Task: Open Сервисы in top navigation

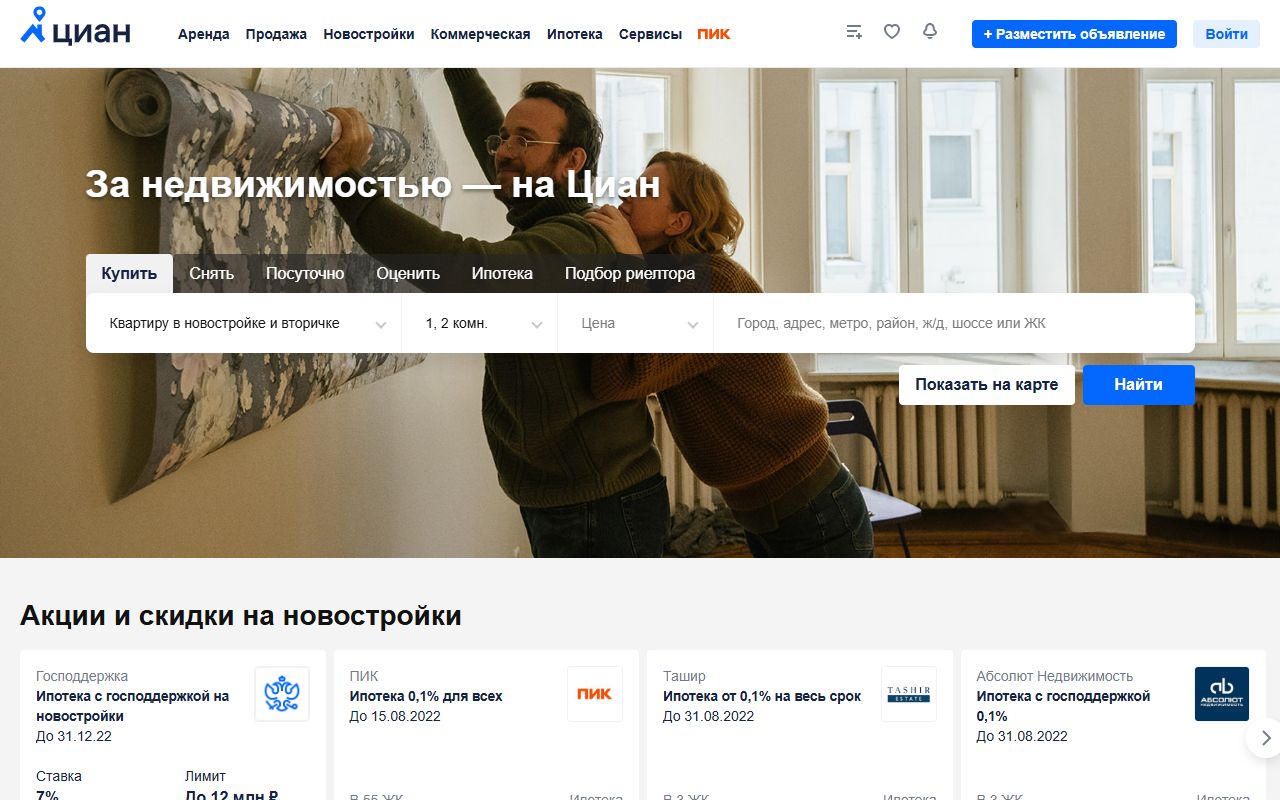Action: 650,34
